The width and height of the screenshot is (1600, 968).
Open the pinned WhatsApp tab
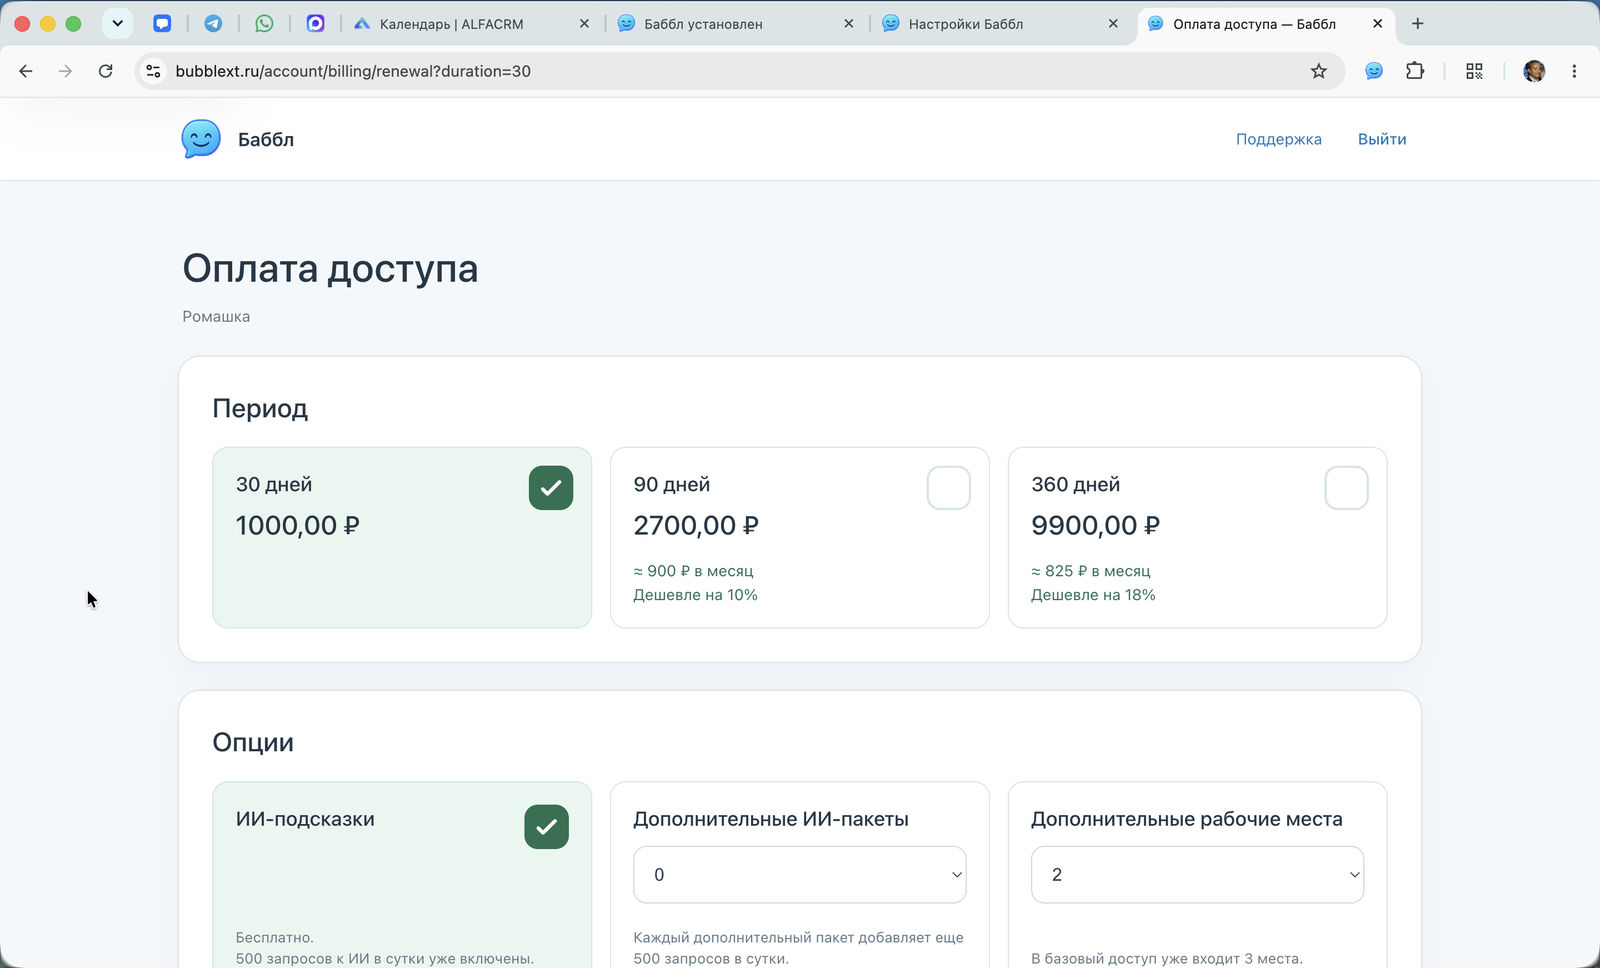264,23
